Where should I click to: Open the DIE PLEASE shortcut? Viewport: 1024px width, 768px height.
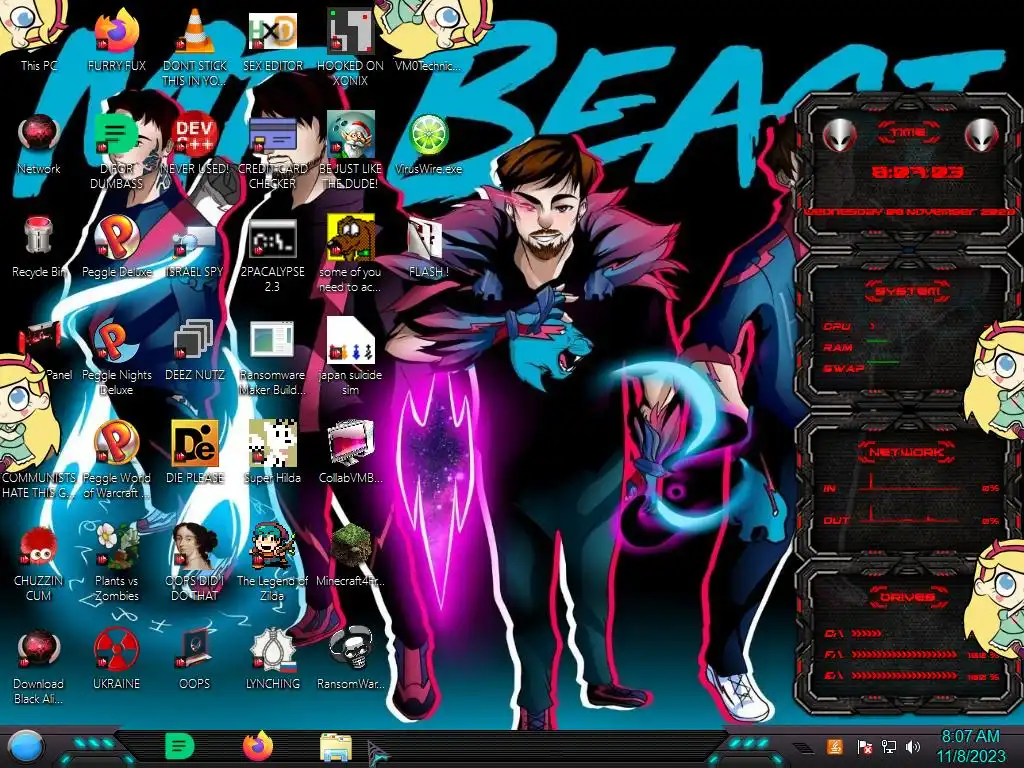[195, 453]
